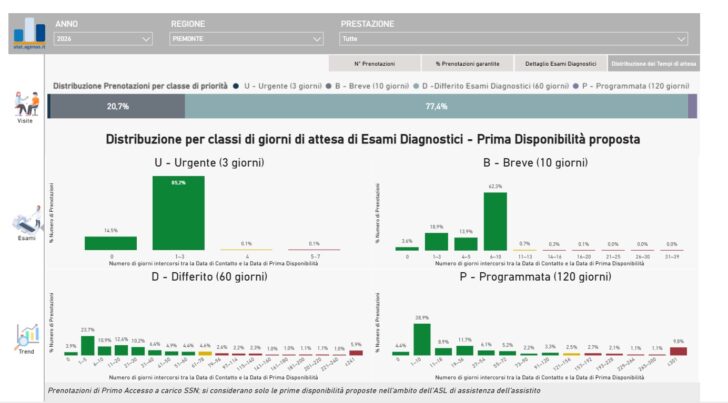Switch to the N° Prenotazioni tab
Screen dimensions: 728x403
click(375, 64)
